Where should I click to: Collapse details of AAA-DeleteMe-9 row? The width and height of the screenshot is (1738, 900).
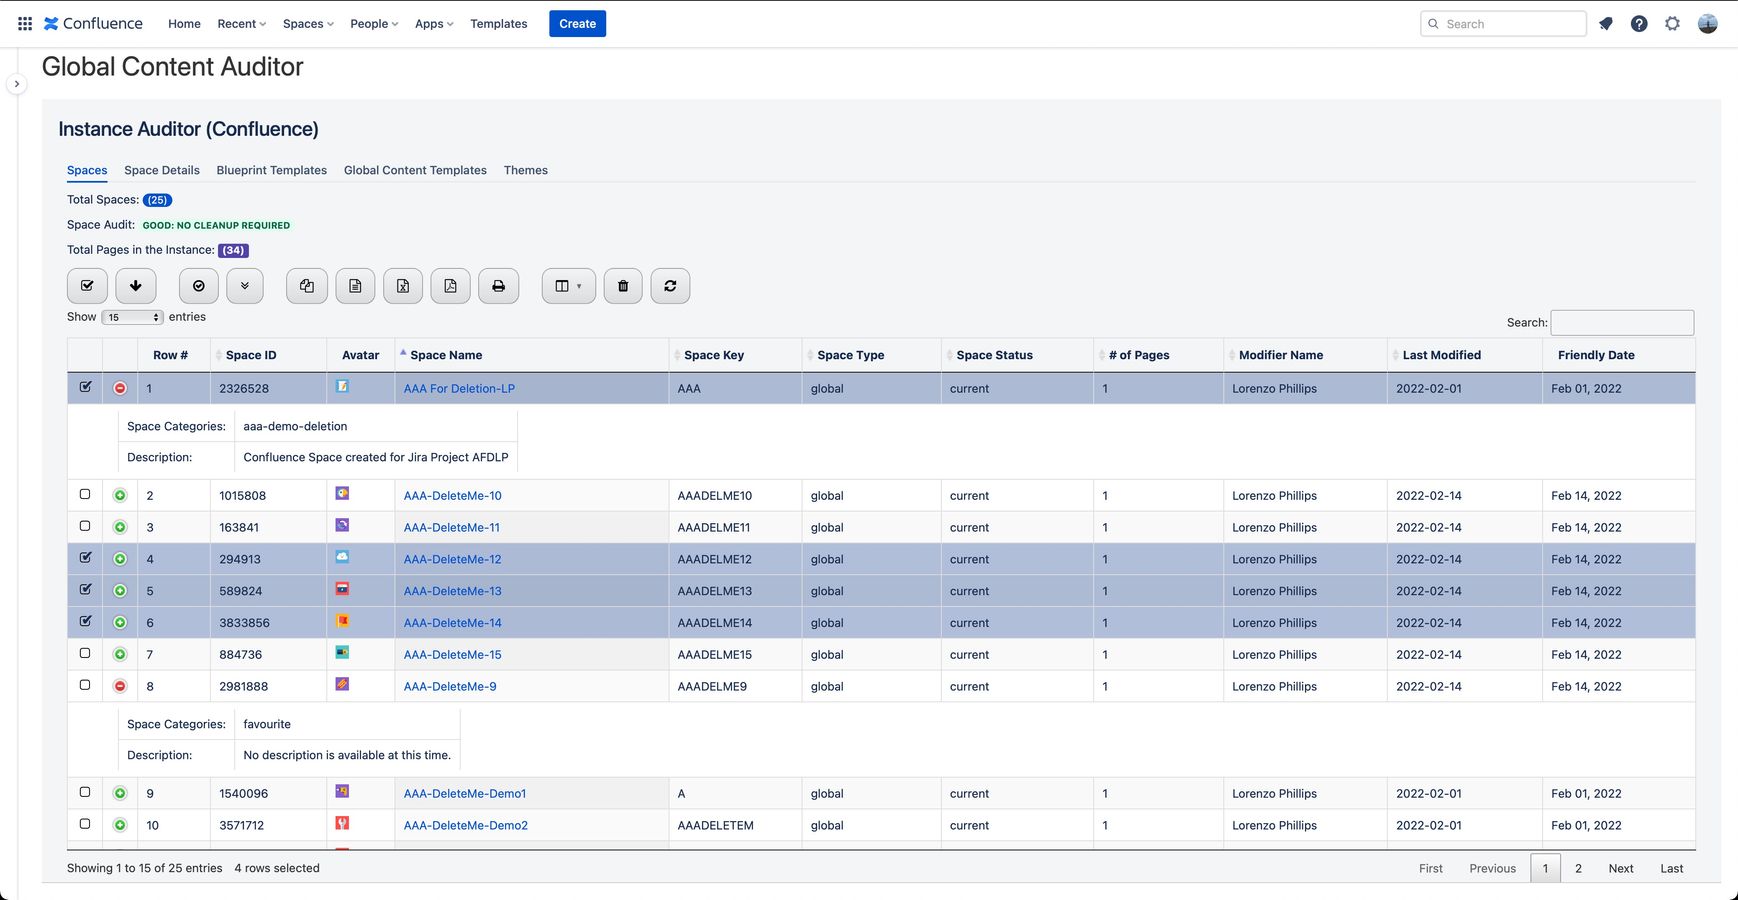click(120, 686)
